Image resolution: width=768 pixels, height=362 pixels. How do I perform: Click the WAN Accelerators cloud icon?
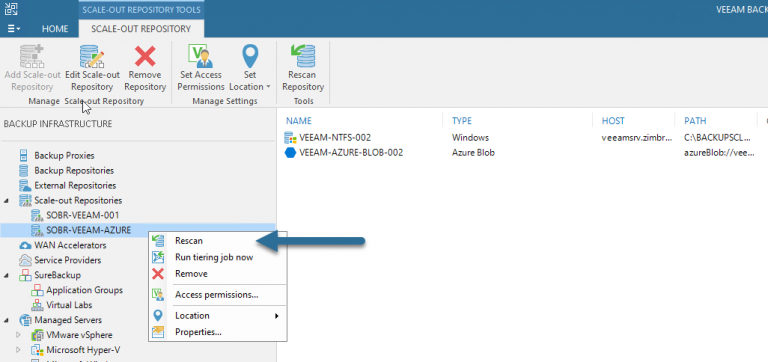tap(24, 245)
